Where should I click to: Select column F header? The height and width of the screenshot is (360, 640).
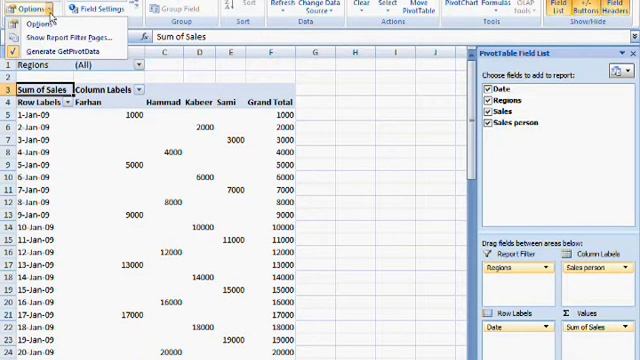[271, 52]
